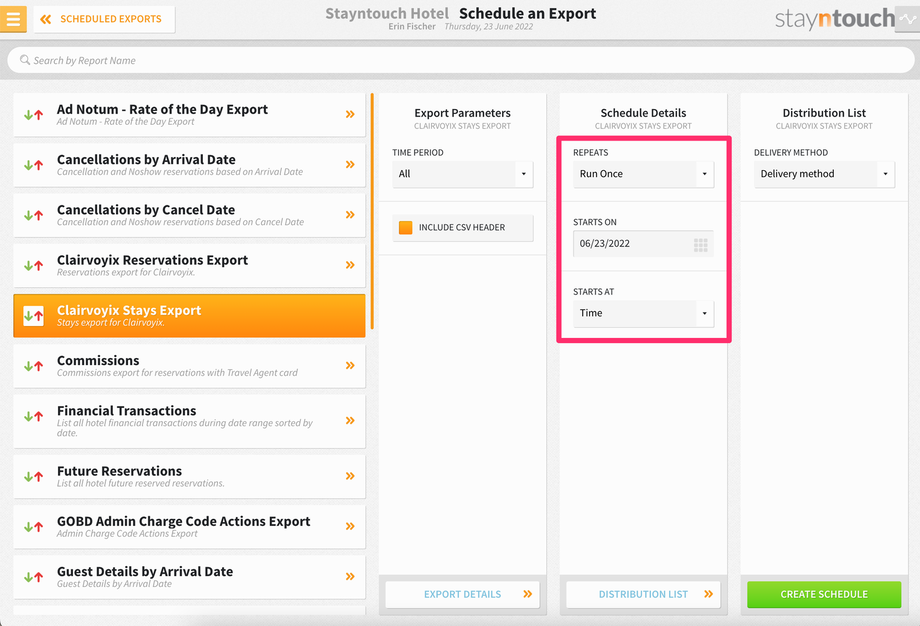Image resolution: width=920 pixels, height=626 pixels.
Task: Open chevron for Cancellations by Cancel Date
Action: (x=350, y=215)
